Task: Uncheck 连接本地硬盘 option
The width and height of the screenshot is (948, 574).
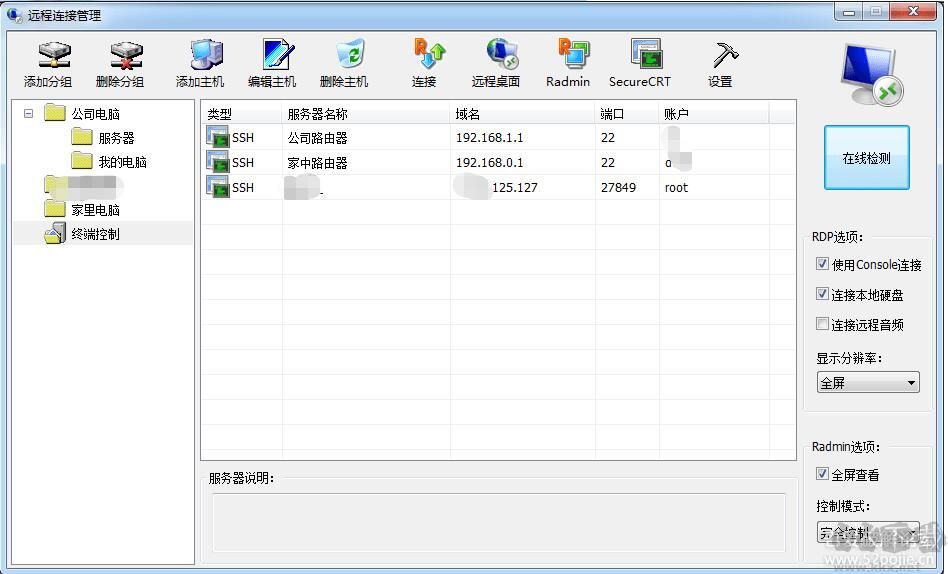Action: (822, 294)
